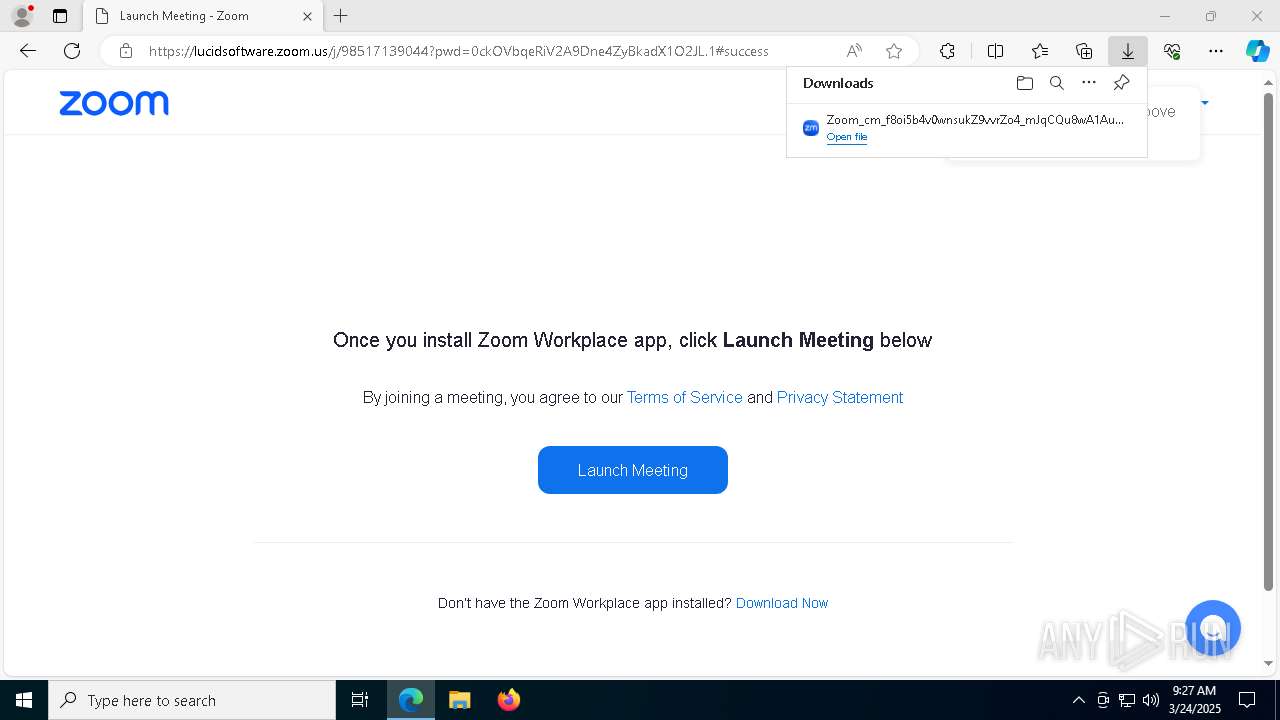The width and height of the screenshot is (1280, 720).
Task: Open the Zoom chat support bubble
Action: point(1212,628)
